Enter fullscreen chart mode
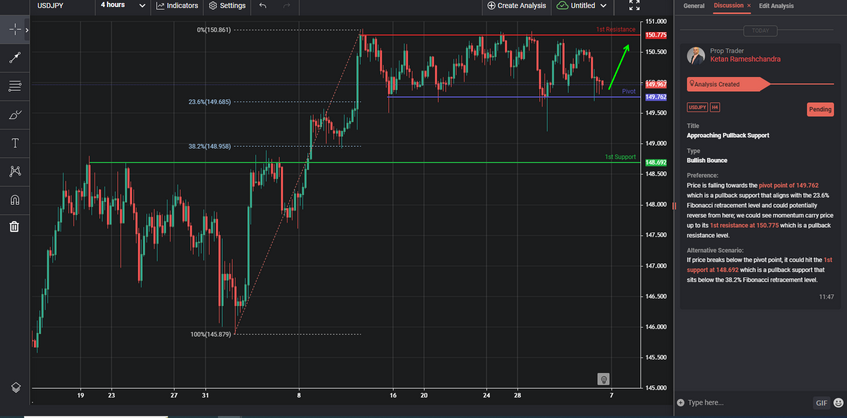The width and height of the screenshot is (847, 419). [x=634, y=5]
